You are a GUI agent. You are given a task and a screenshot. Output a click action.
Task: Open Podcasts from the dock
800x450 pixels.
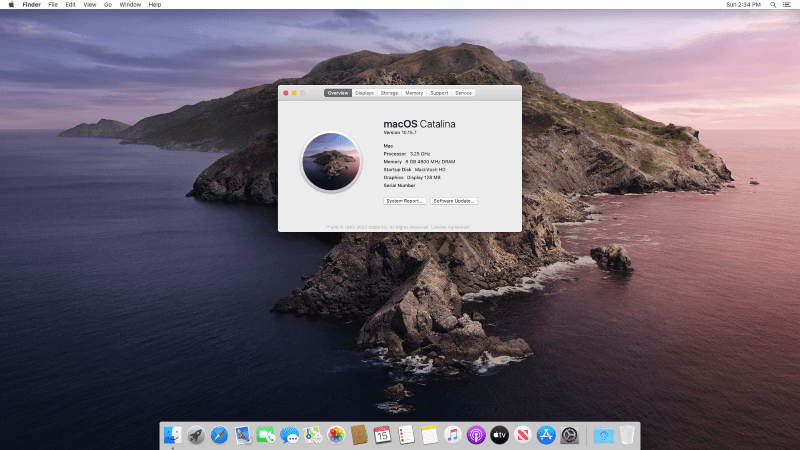(476, 435)
